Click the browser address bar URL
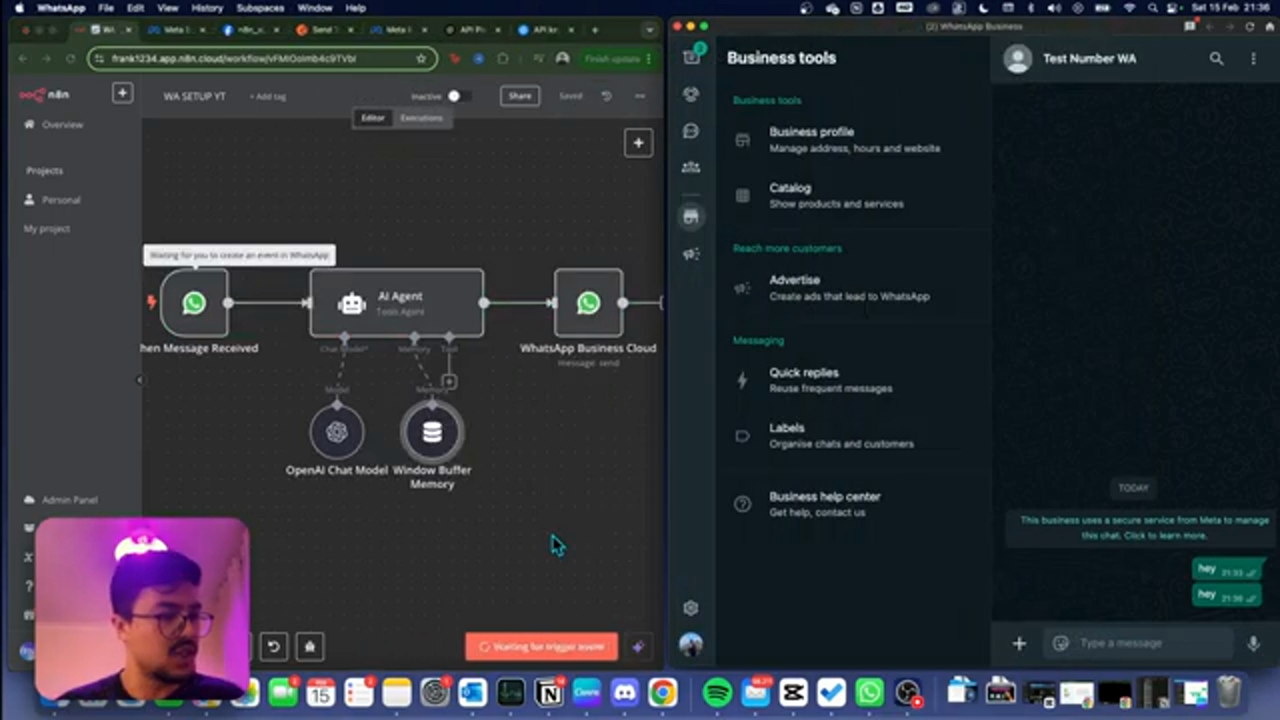 [x=234, y=59]
